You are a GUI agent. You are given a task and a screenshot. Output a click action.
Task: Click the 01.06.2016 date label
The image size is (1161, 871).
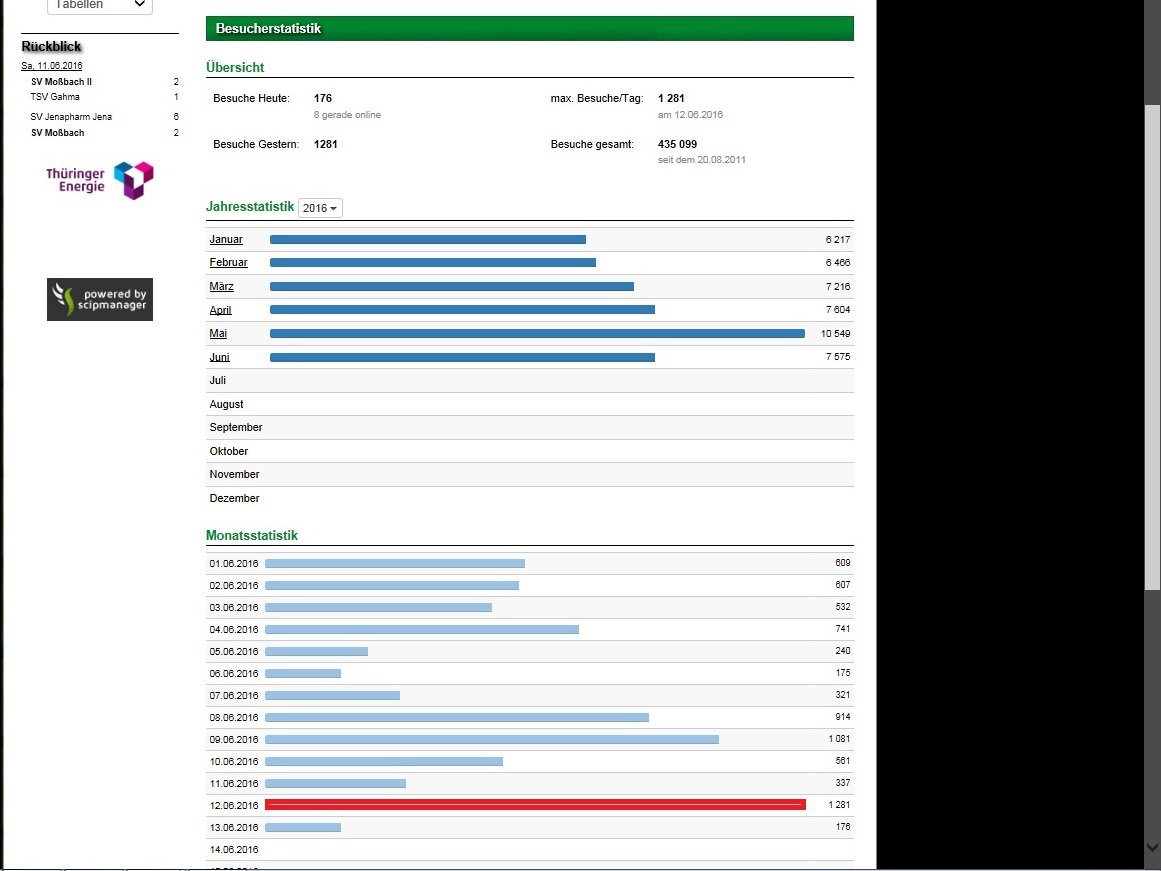point(234,564)
